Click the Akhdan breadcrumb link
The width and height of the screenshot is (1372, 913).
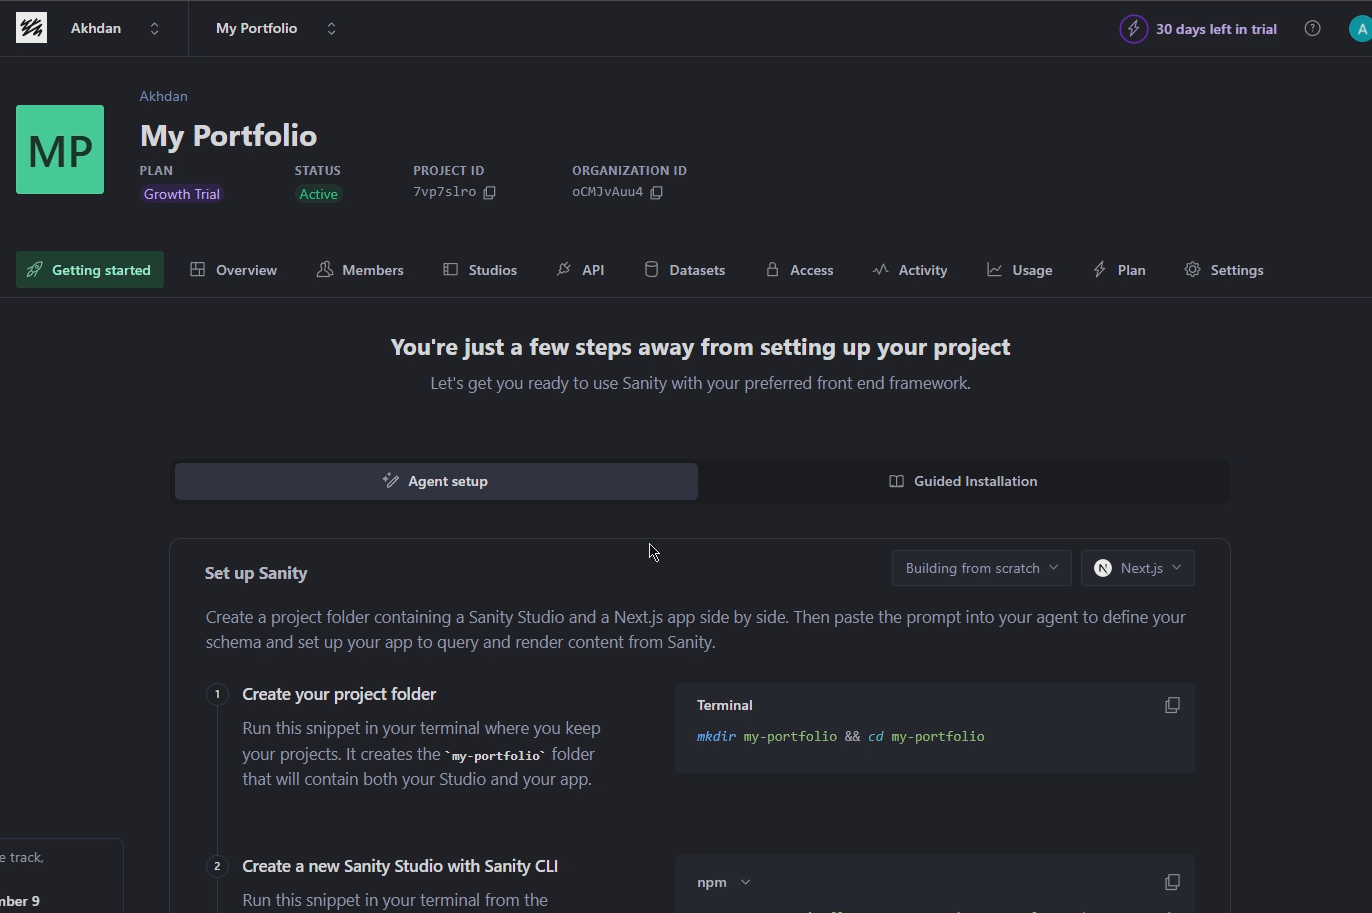coord(164,96)
